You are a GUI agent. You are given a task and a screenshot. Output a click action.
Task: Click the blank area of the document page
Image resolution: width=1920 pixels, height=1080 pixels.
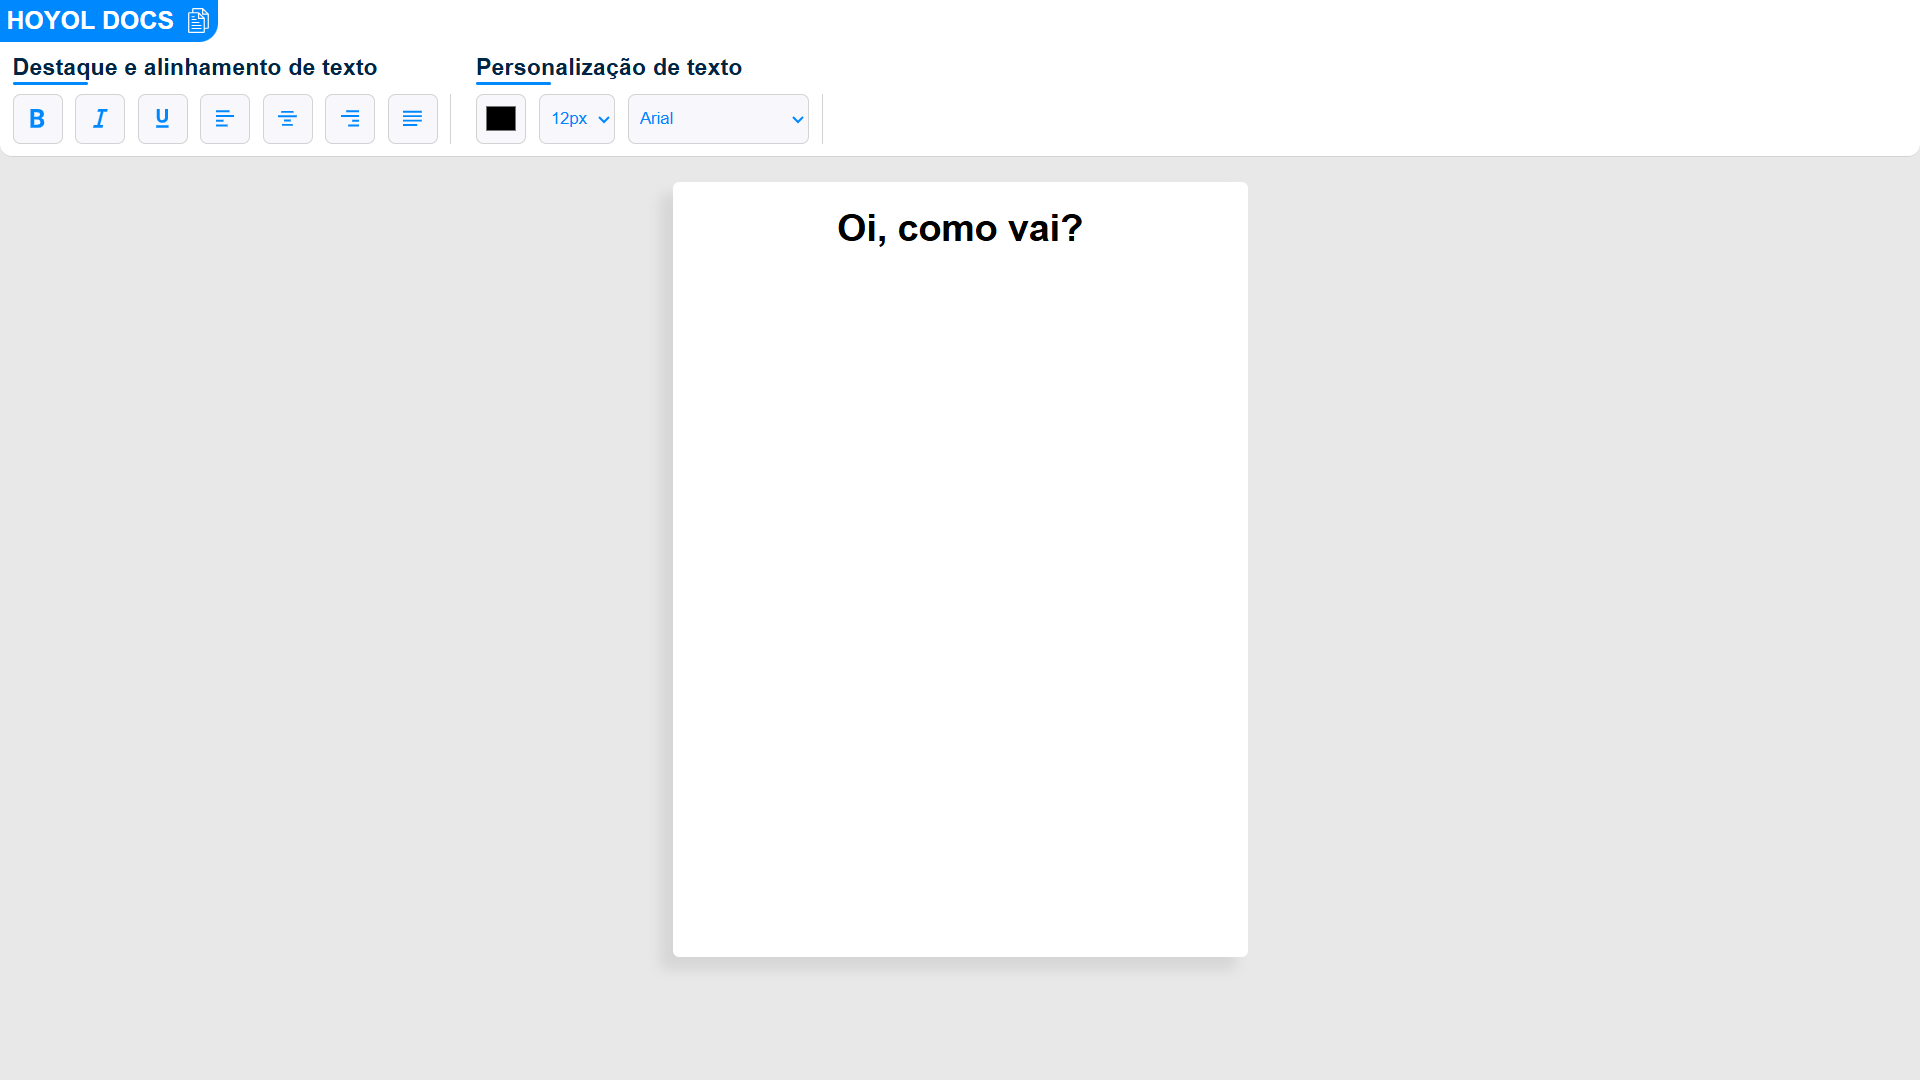(960, 600)
